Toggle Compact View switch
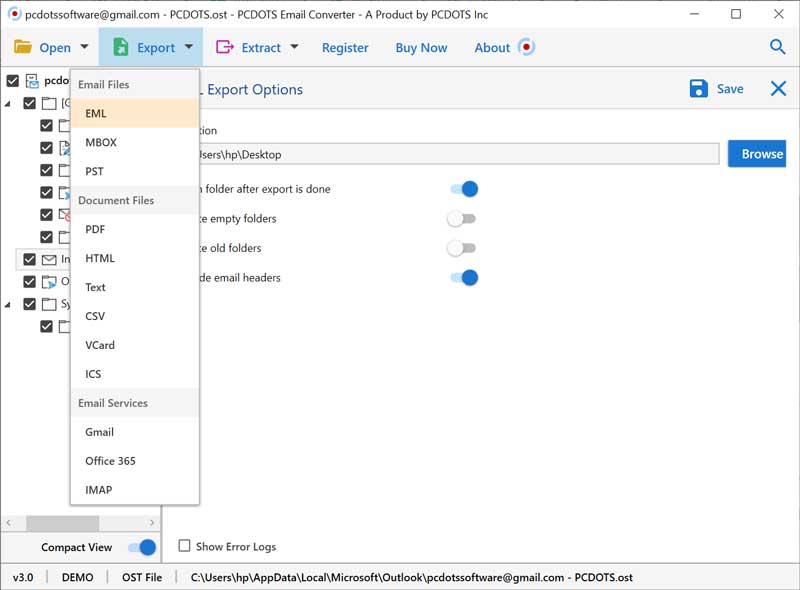The height and width of the screenshot is (590, 800). [x=142, y=547]
